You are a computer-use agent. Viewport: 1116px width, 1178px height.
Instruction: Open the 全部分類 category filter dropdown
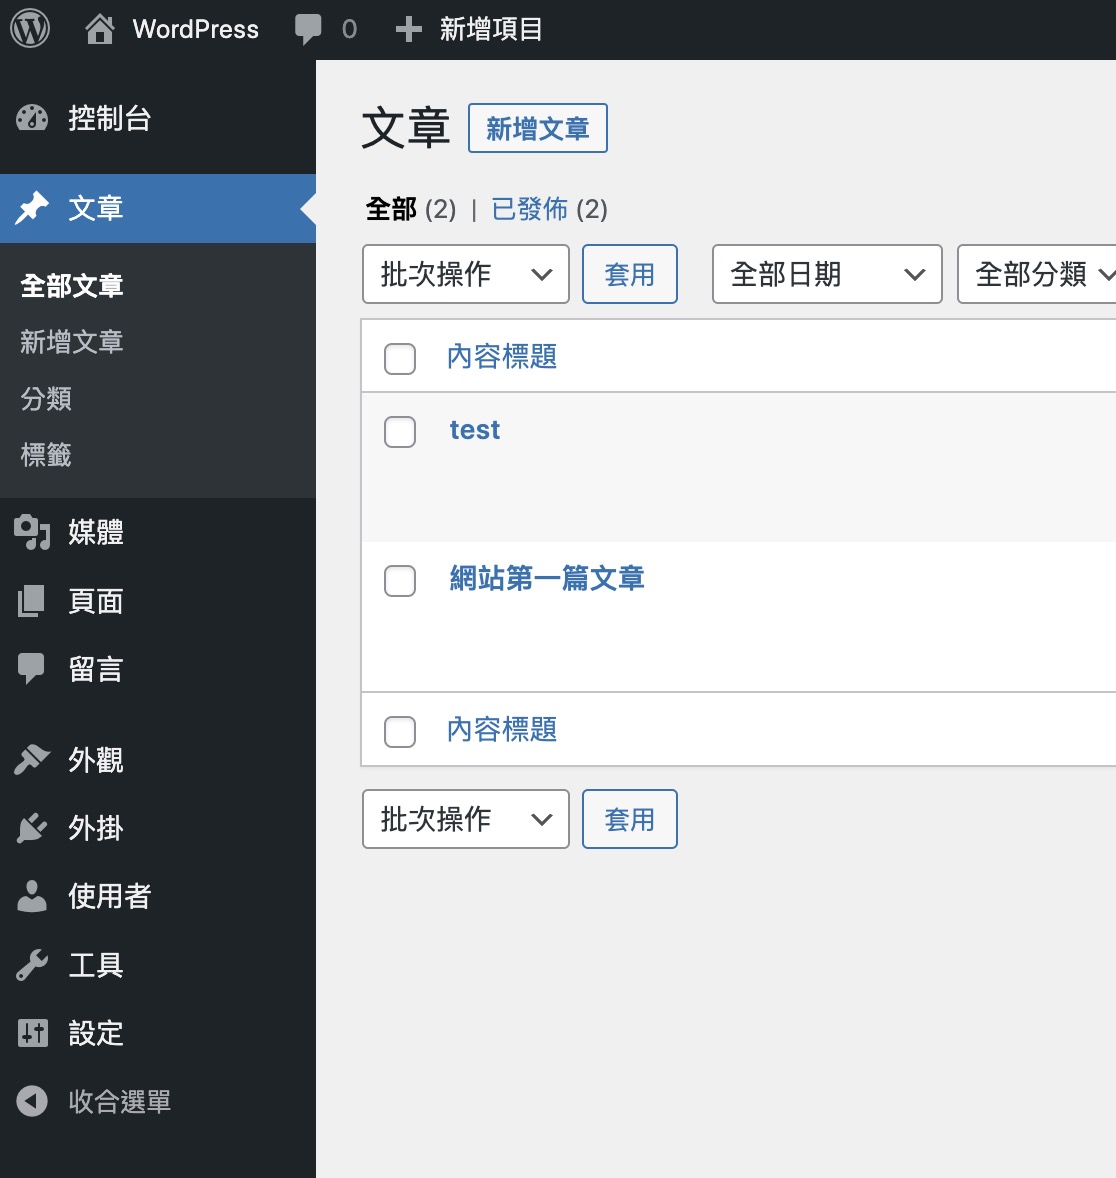1037,274
